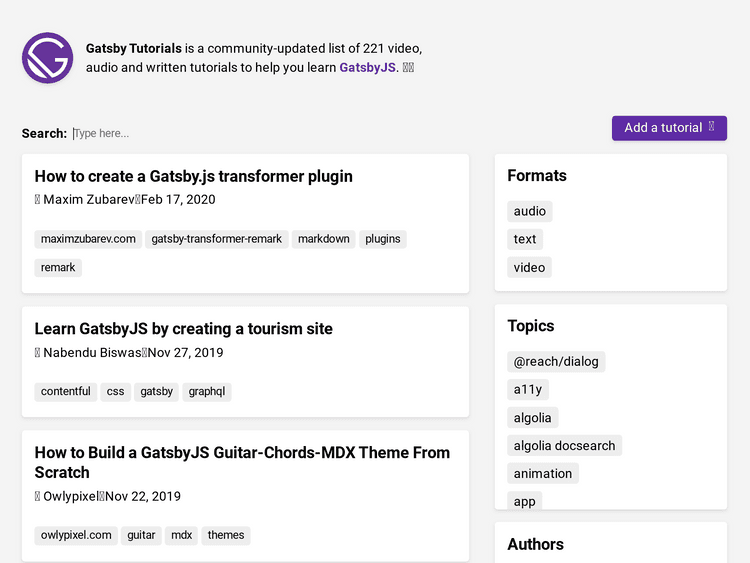Filter by @reach/dialog topic
This screenshot has width=750, height=563.
556,362
